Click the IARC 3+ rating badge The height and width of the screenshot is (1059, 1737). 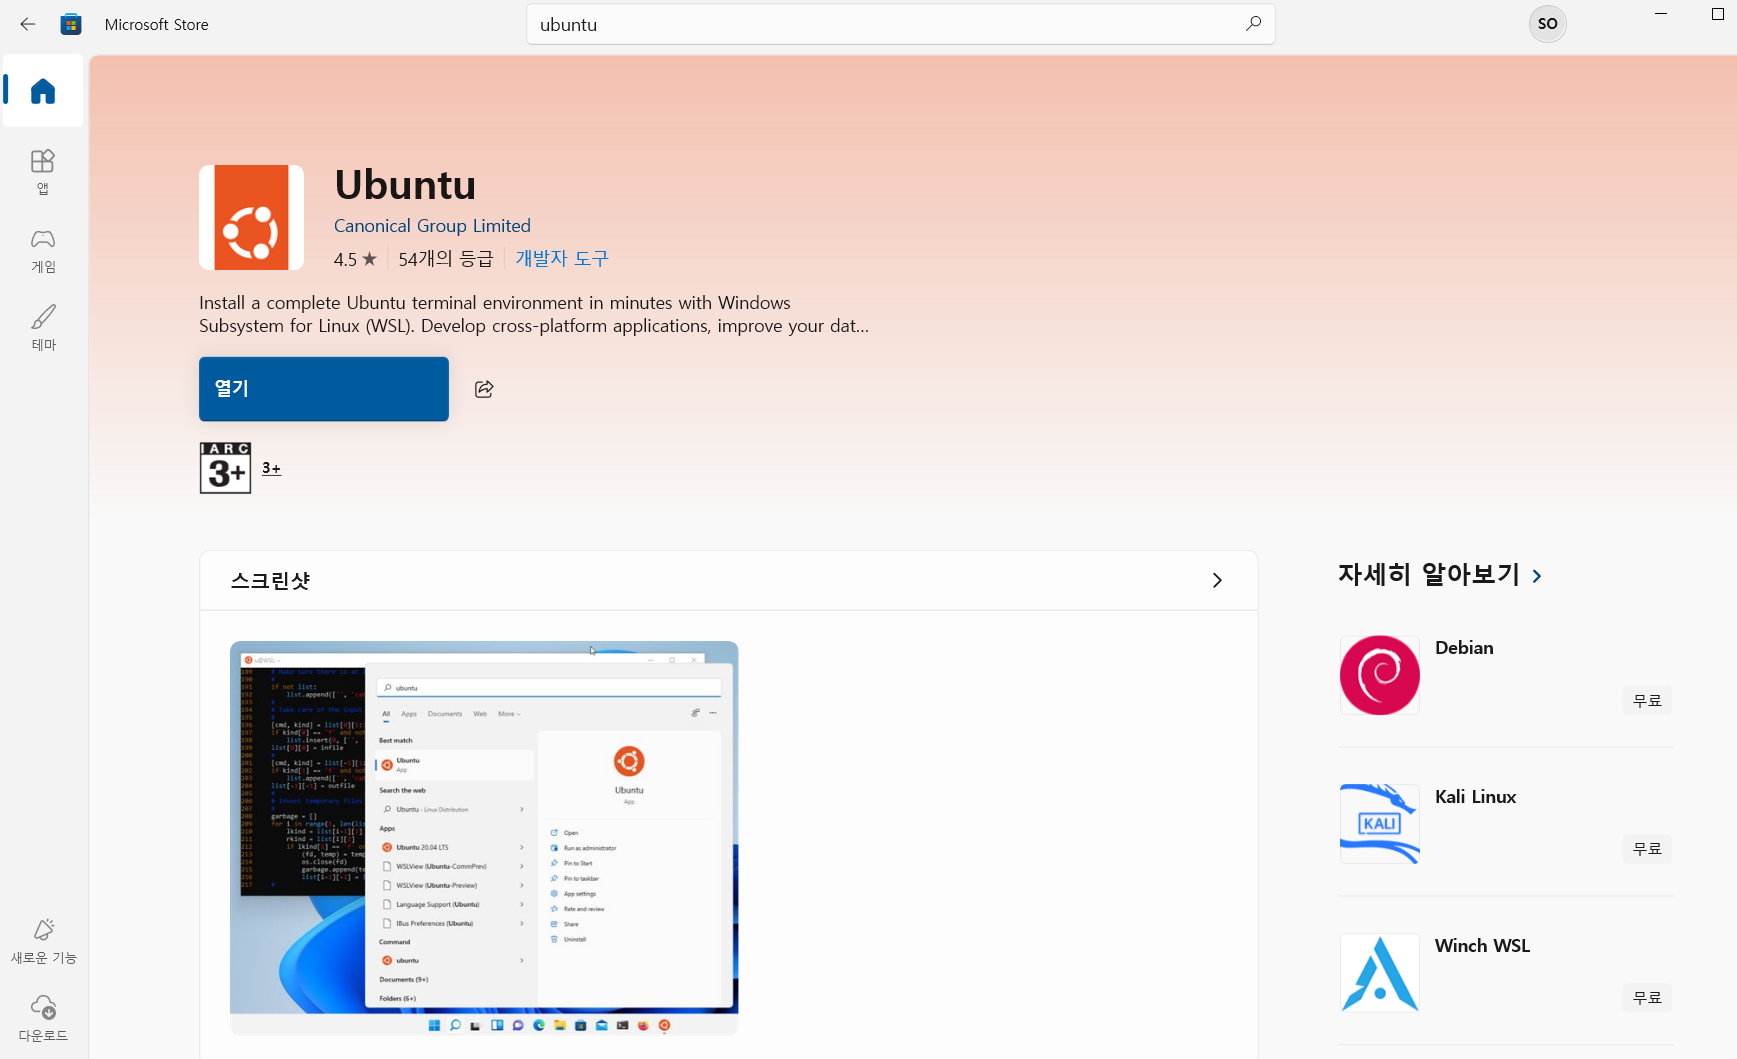[x=225, y=468]
